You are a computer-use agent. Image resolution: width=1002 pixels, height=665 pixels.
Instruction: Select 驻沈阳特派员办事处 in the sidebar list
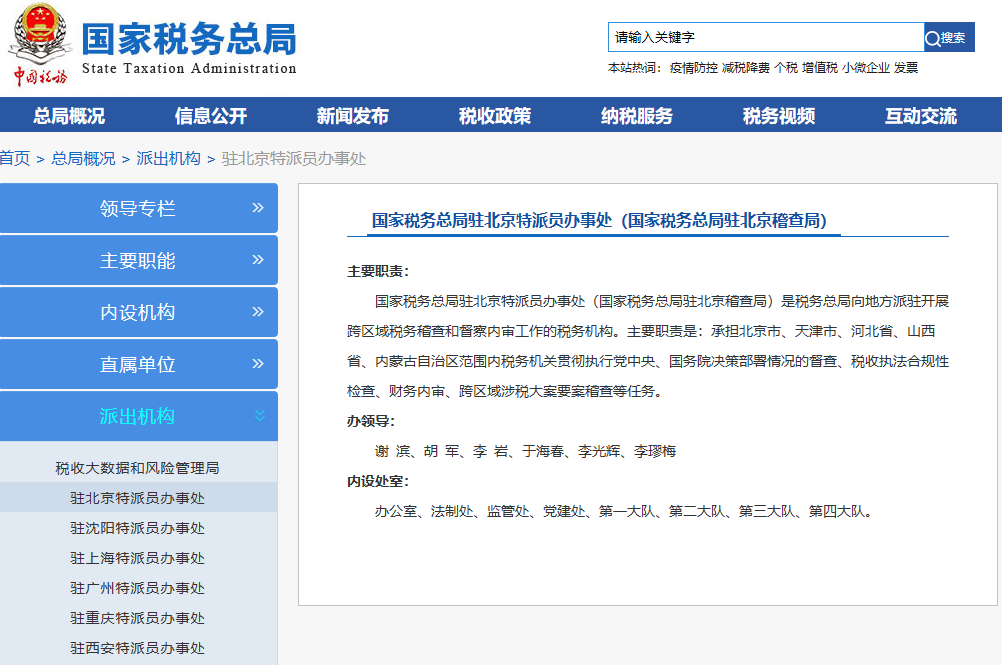coord(137,528)
